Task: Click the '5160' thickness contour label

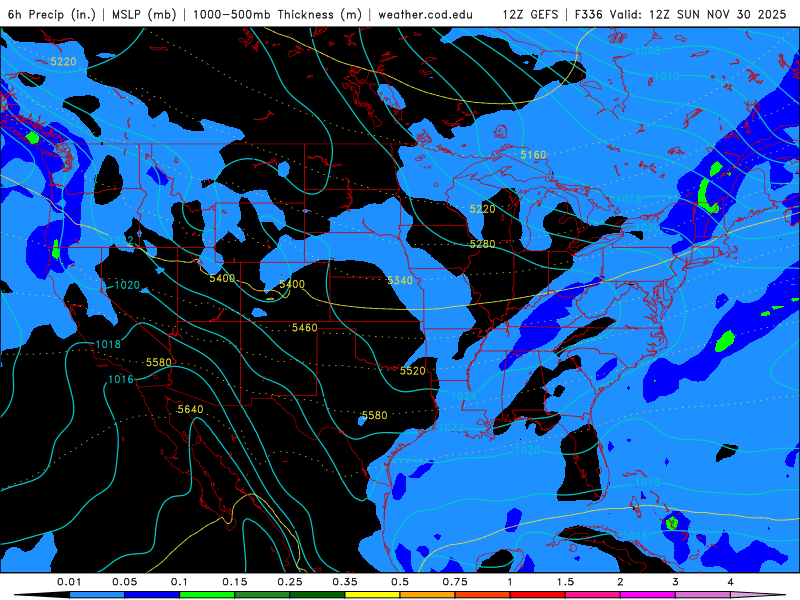Action: coord(533,155)
